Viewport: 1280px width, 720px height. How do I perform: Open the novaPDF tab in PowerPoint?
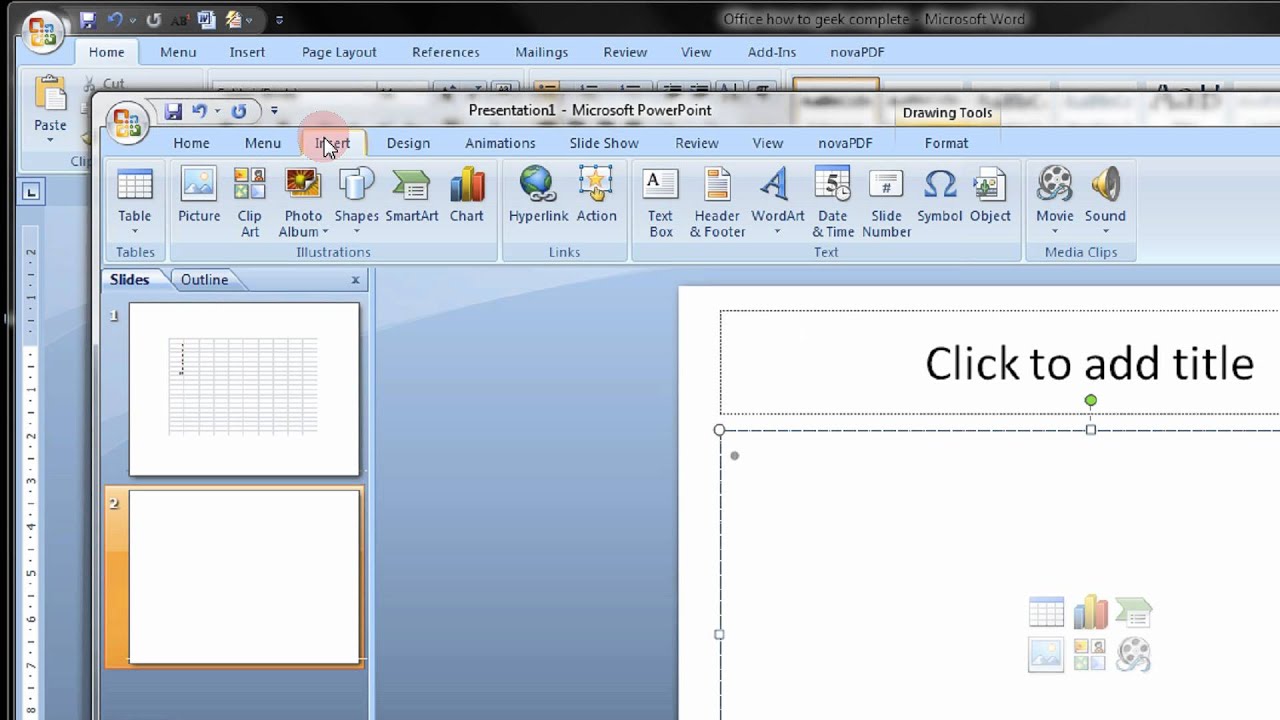(845, 143)
